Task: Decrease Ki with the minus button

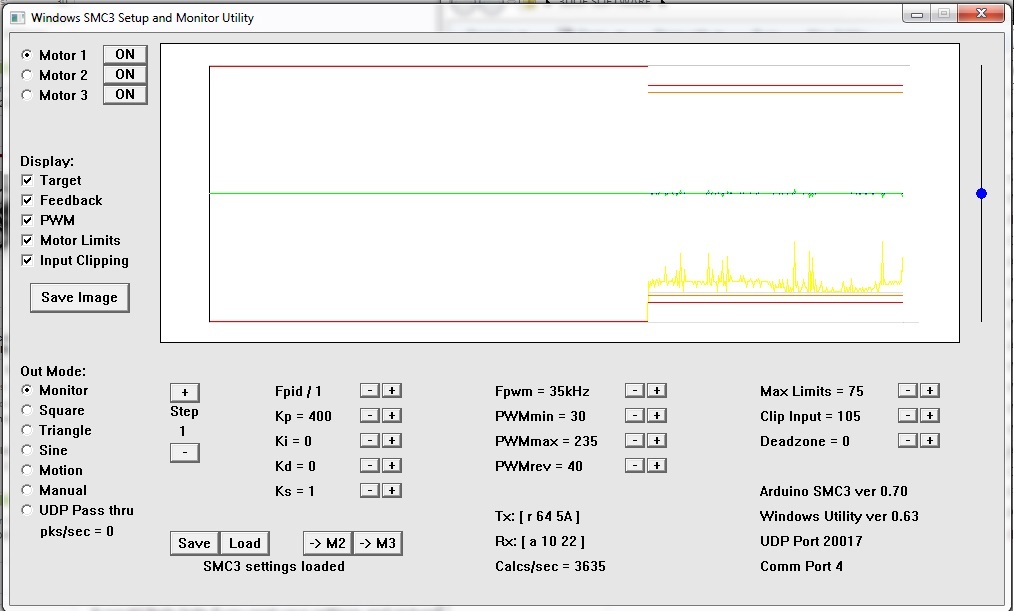Action: click(370, 441)
